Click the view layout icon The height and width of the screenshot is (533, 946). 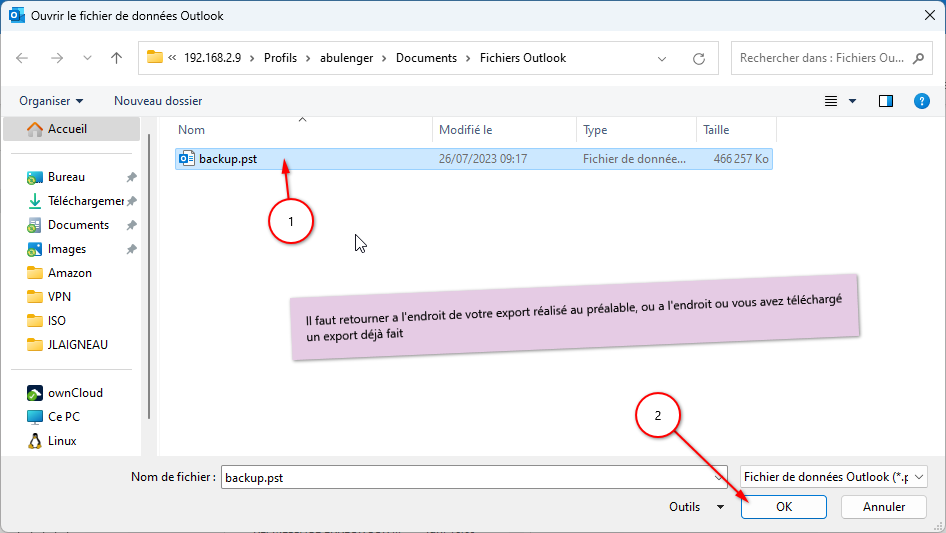tap(830, 101)
